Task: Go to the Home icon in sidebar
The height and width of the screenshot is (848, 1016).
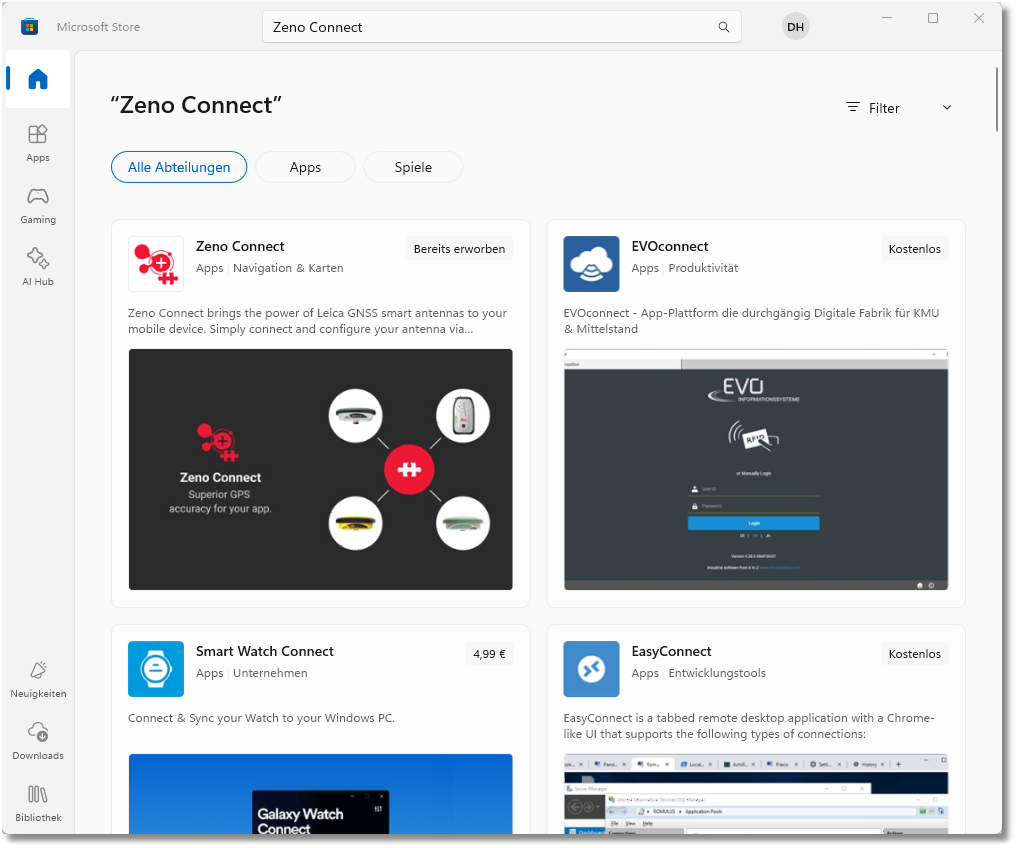Action: pyautogui.click(x=38, y=79)
